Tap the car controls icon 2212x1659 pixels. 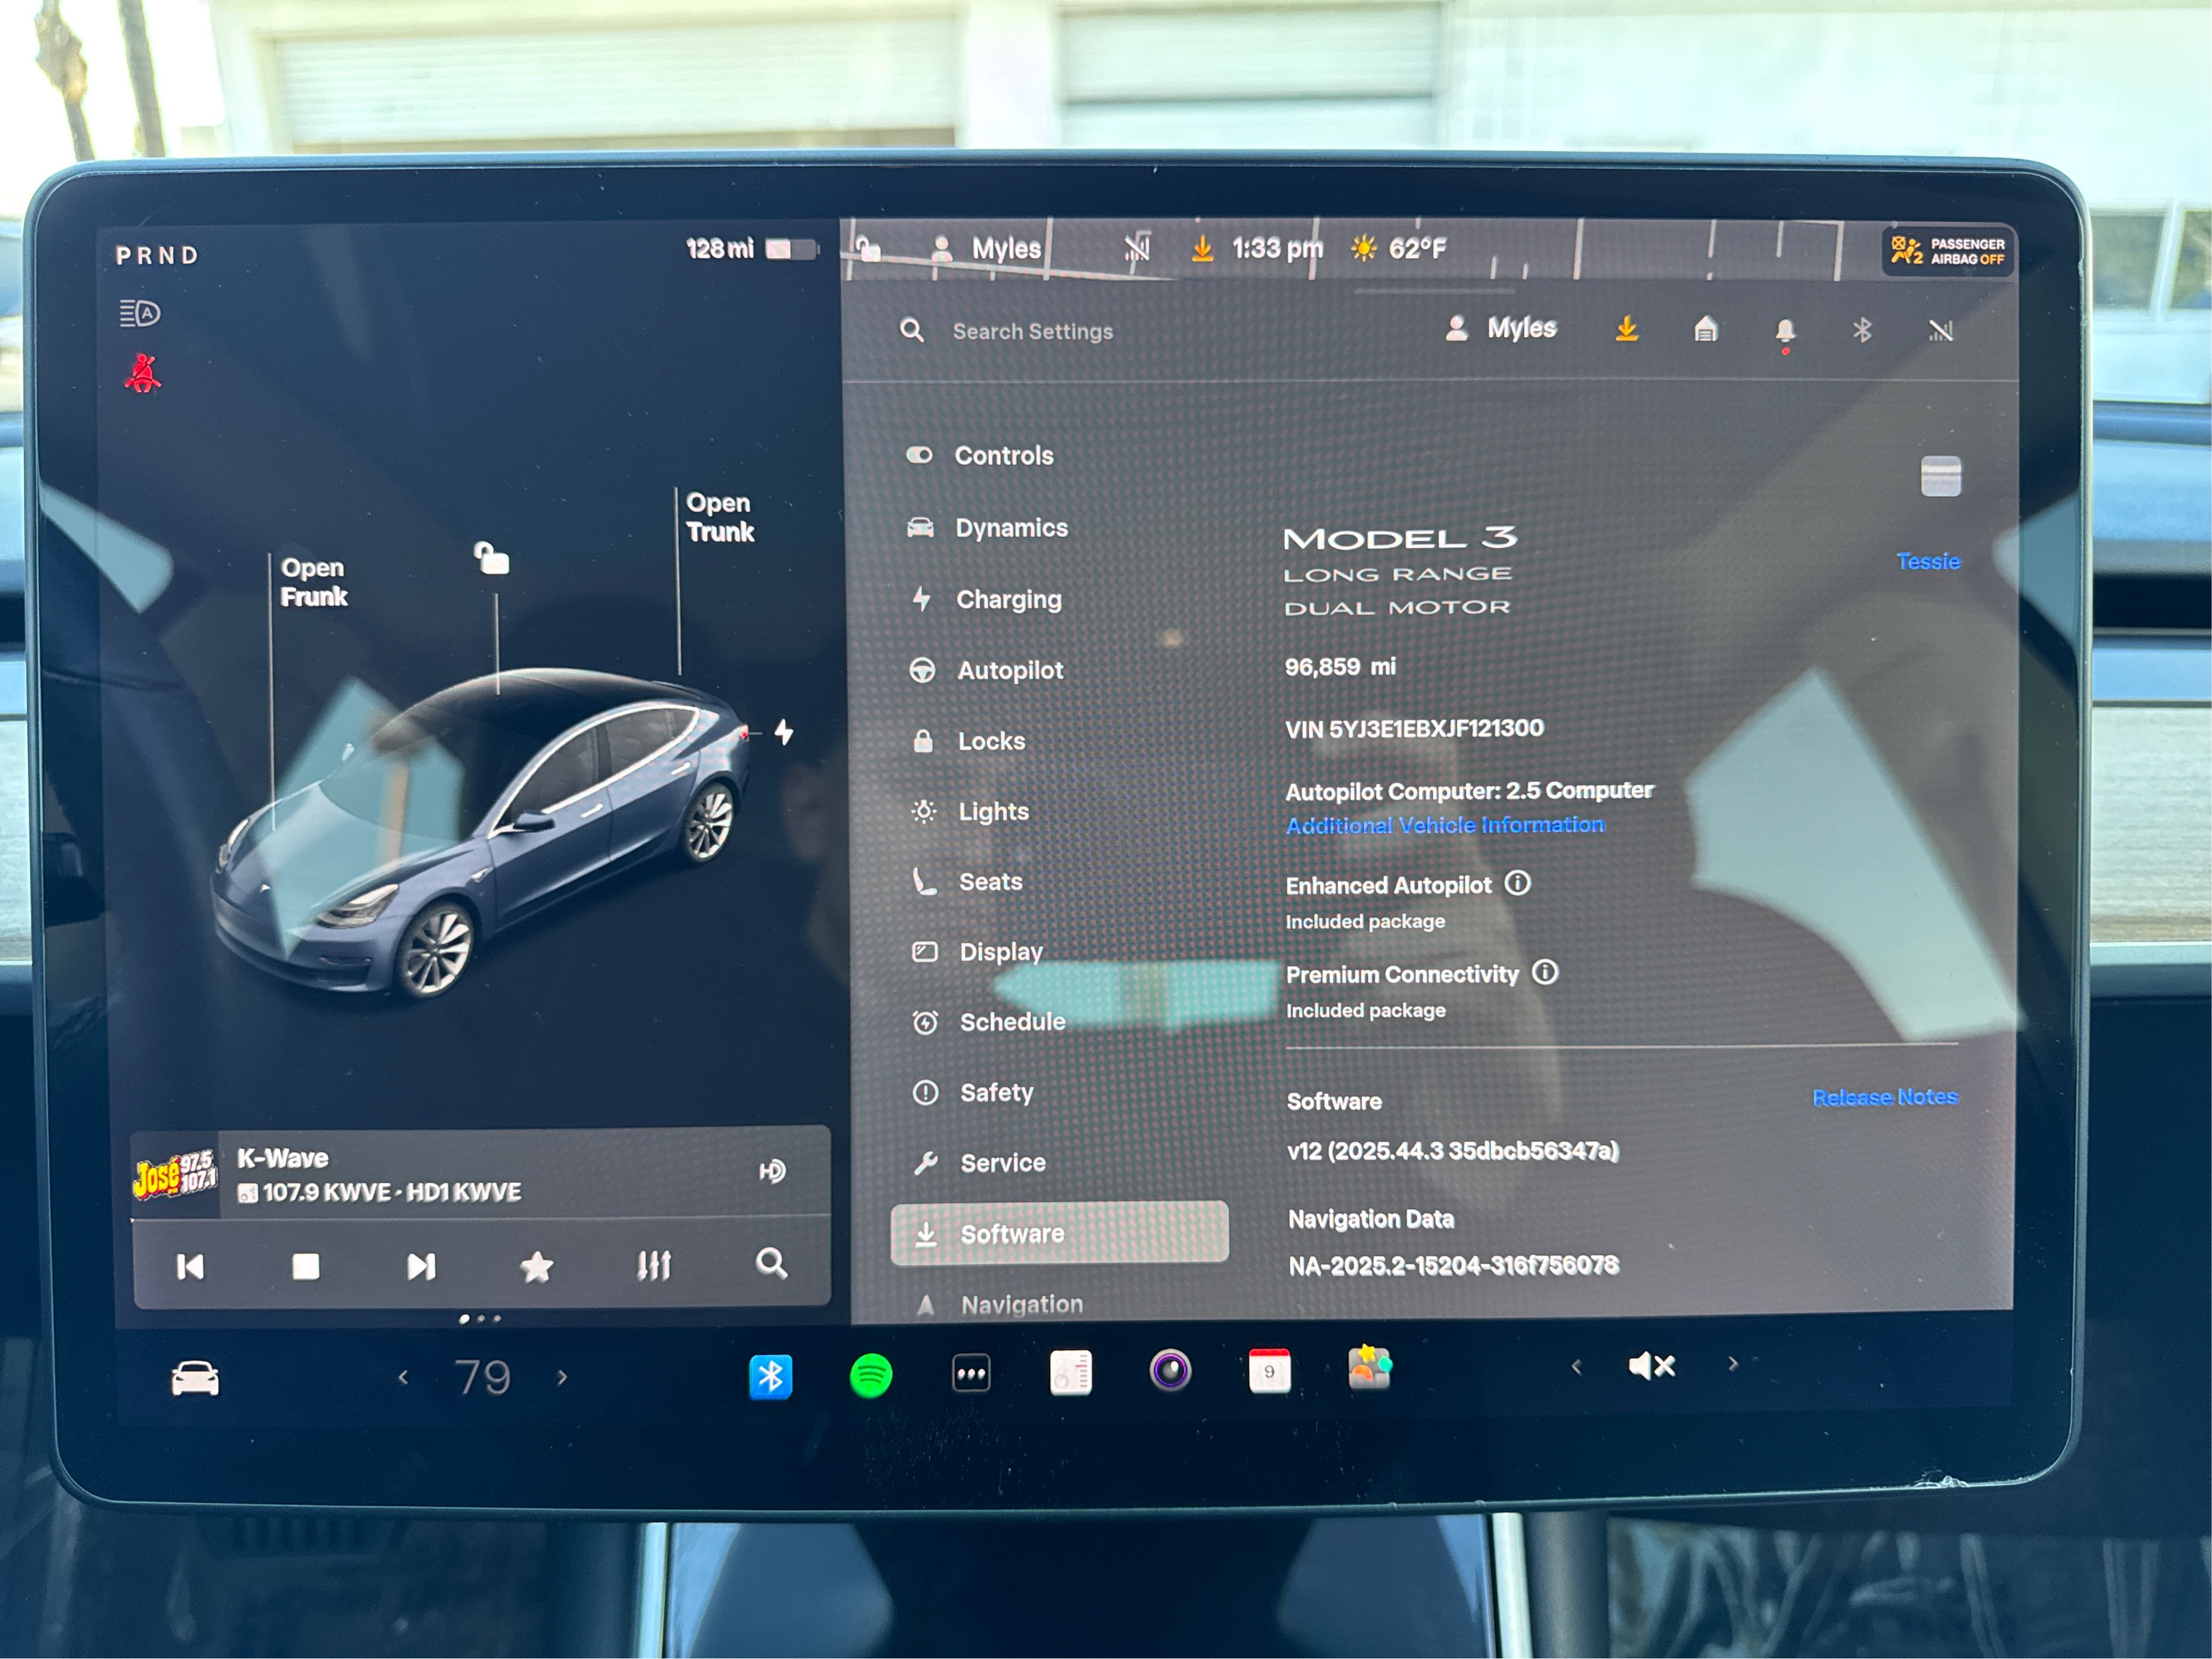[195, 1378]
